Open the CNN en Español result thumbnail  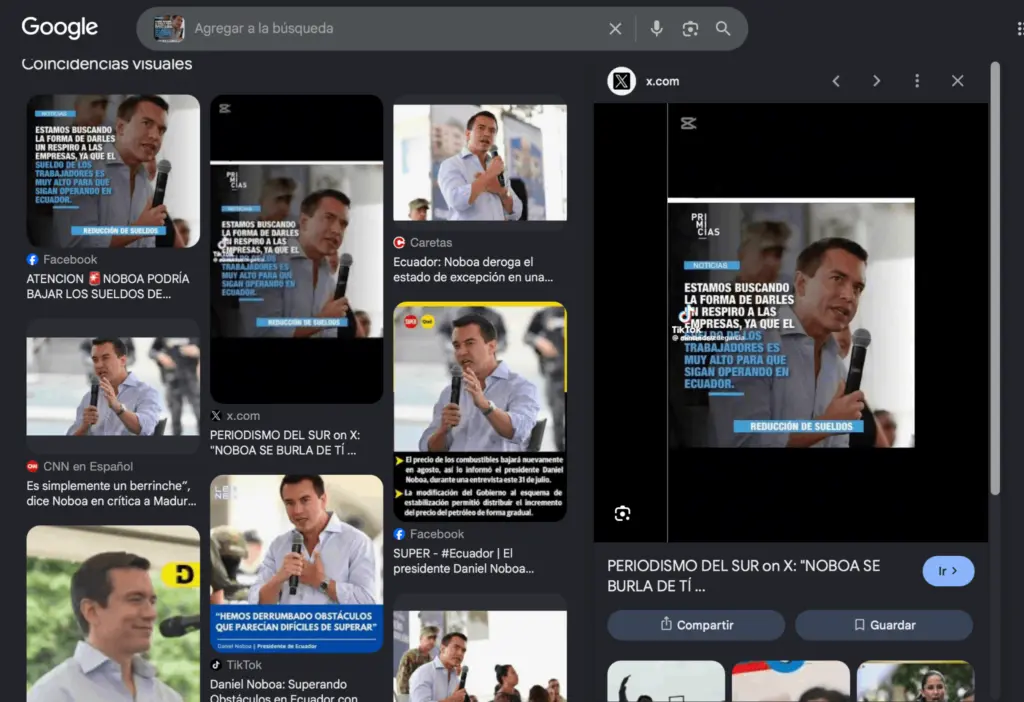click(113, 386)
